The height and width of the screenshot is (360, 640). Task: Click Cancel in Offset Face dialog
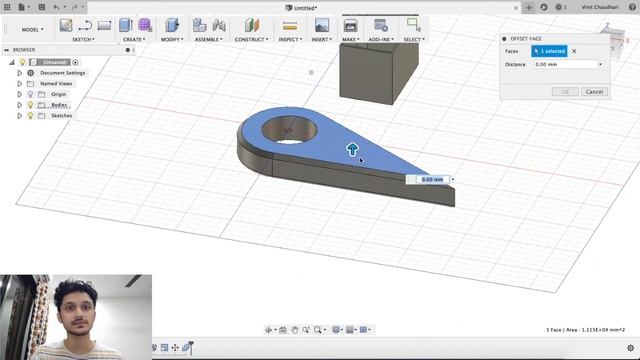click(594, 92)
